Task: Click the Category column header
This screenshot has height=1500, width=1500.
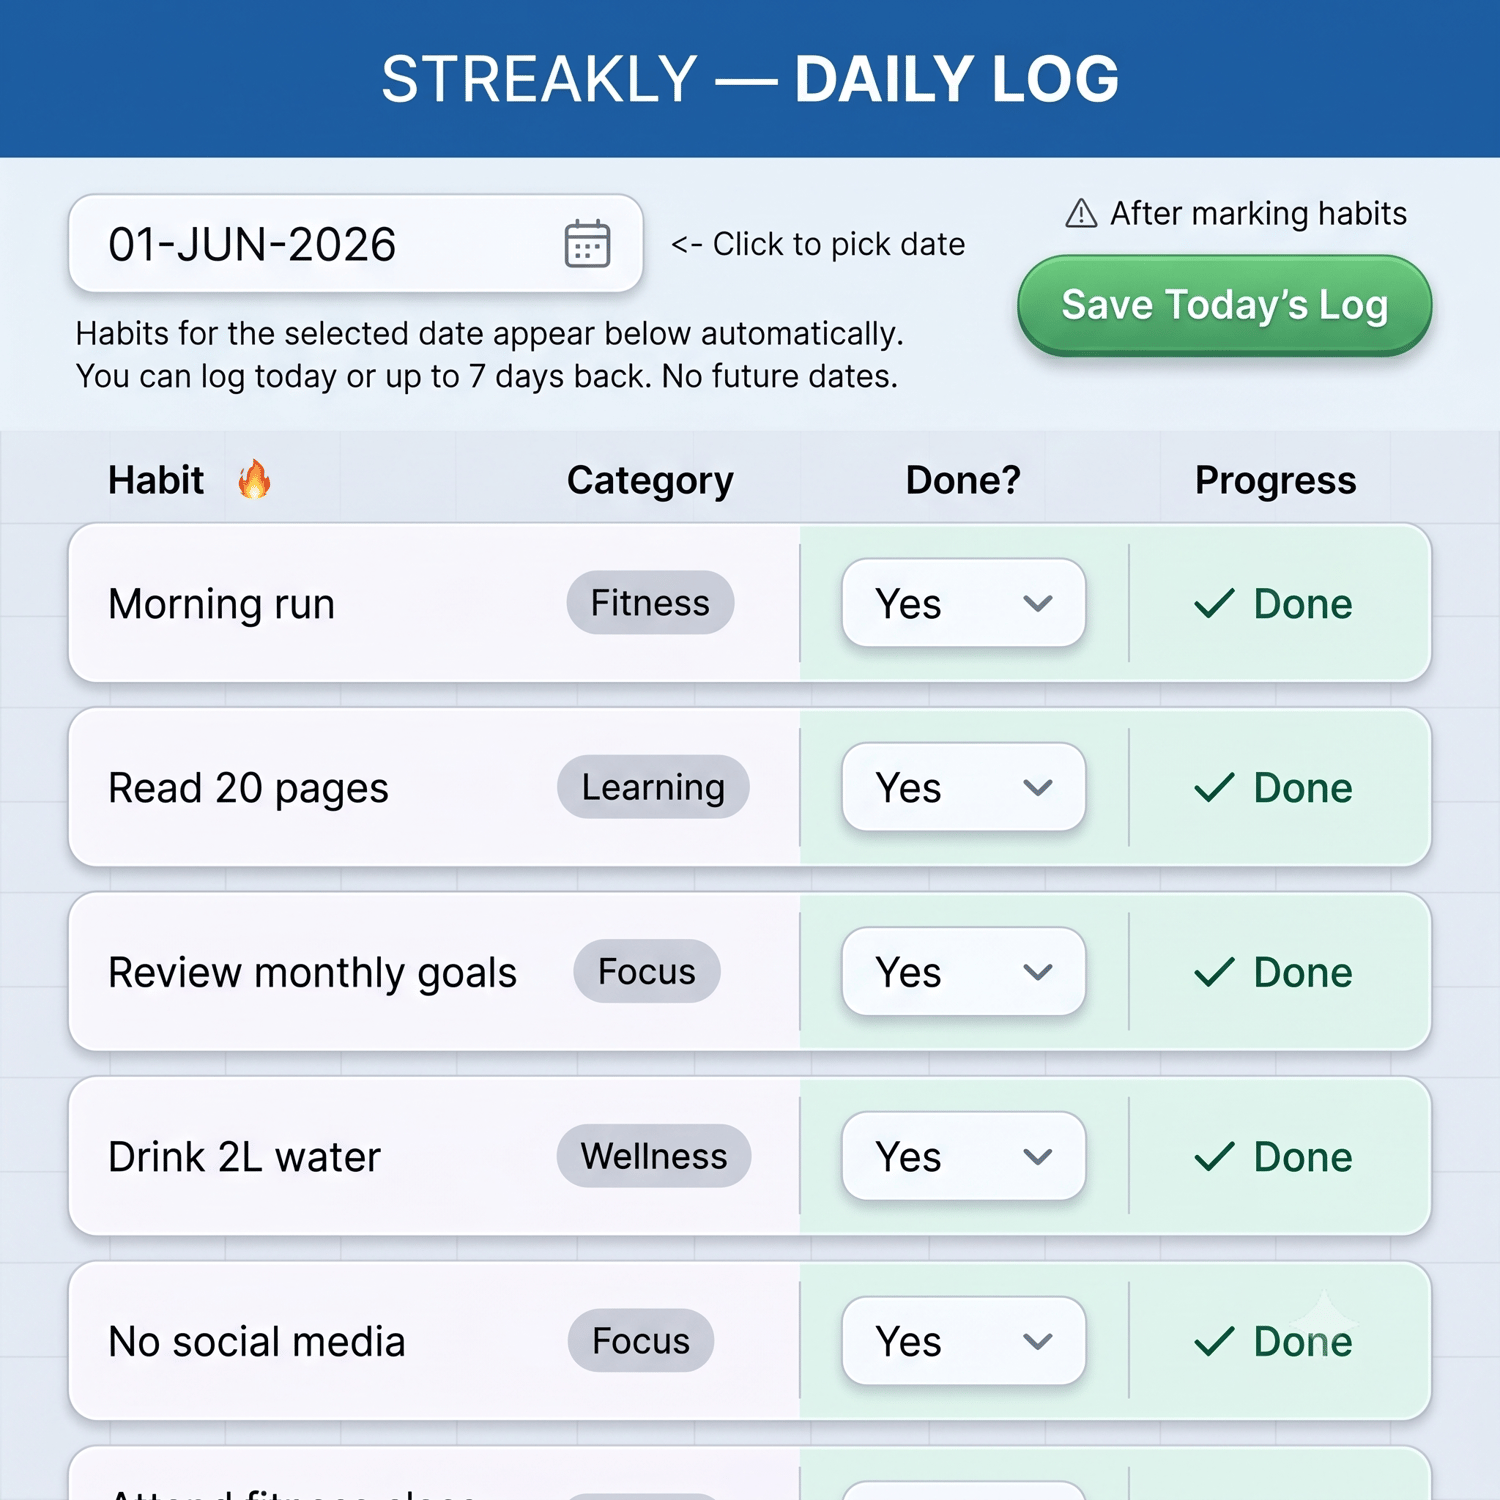Action: (x=650, y=480)
